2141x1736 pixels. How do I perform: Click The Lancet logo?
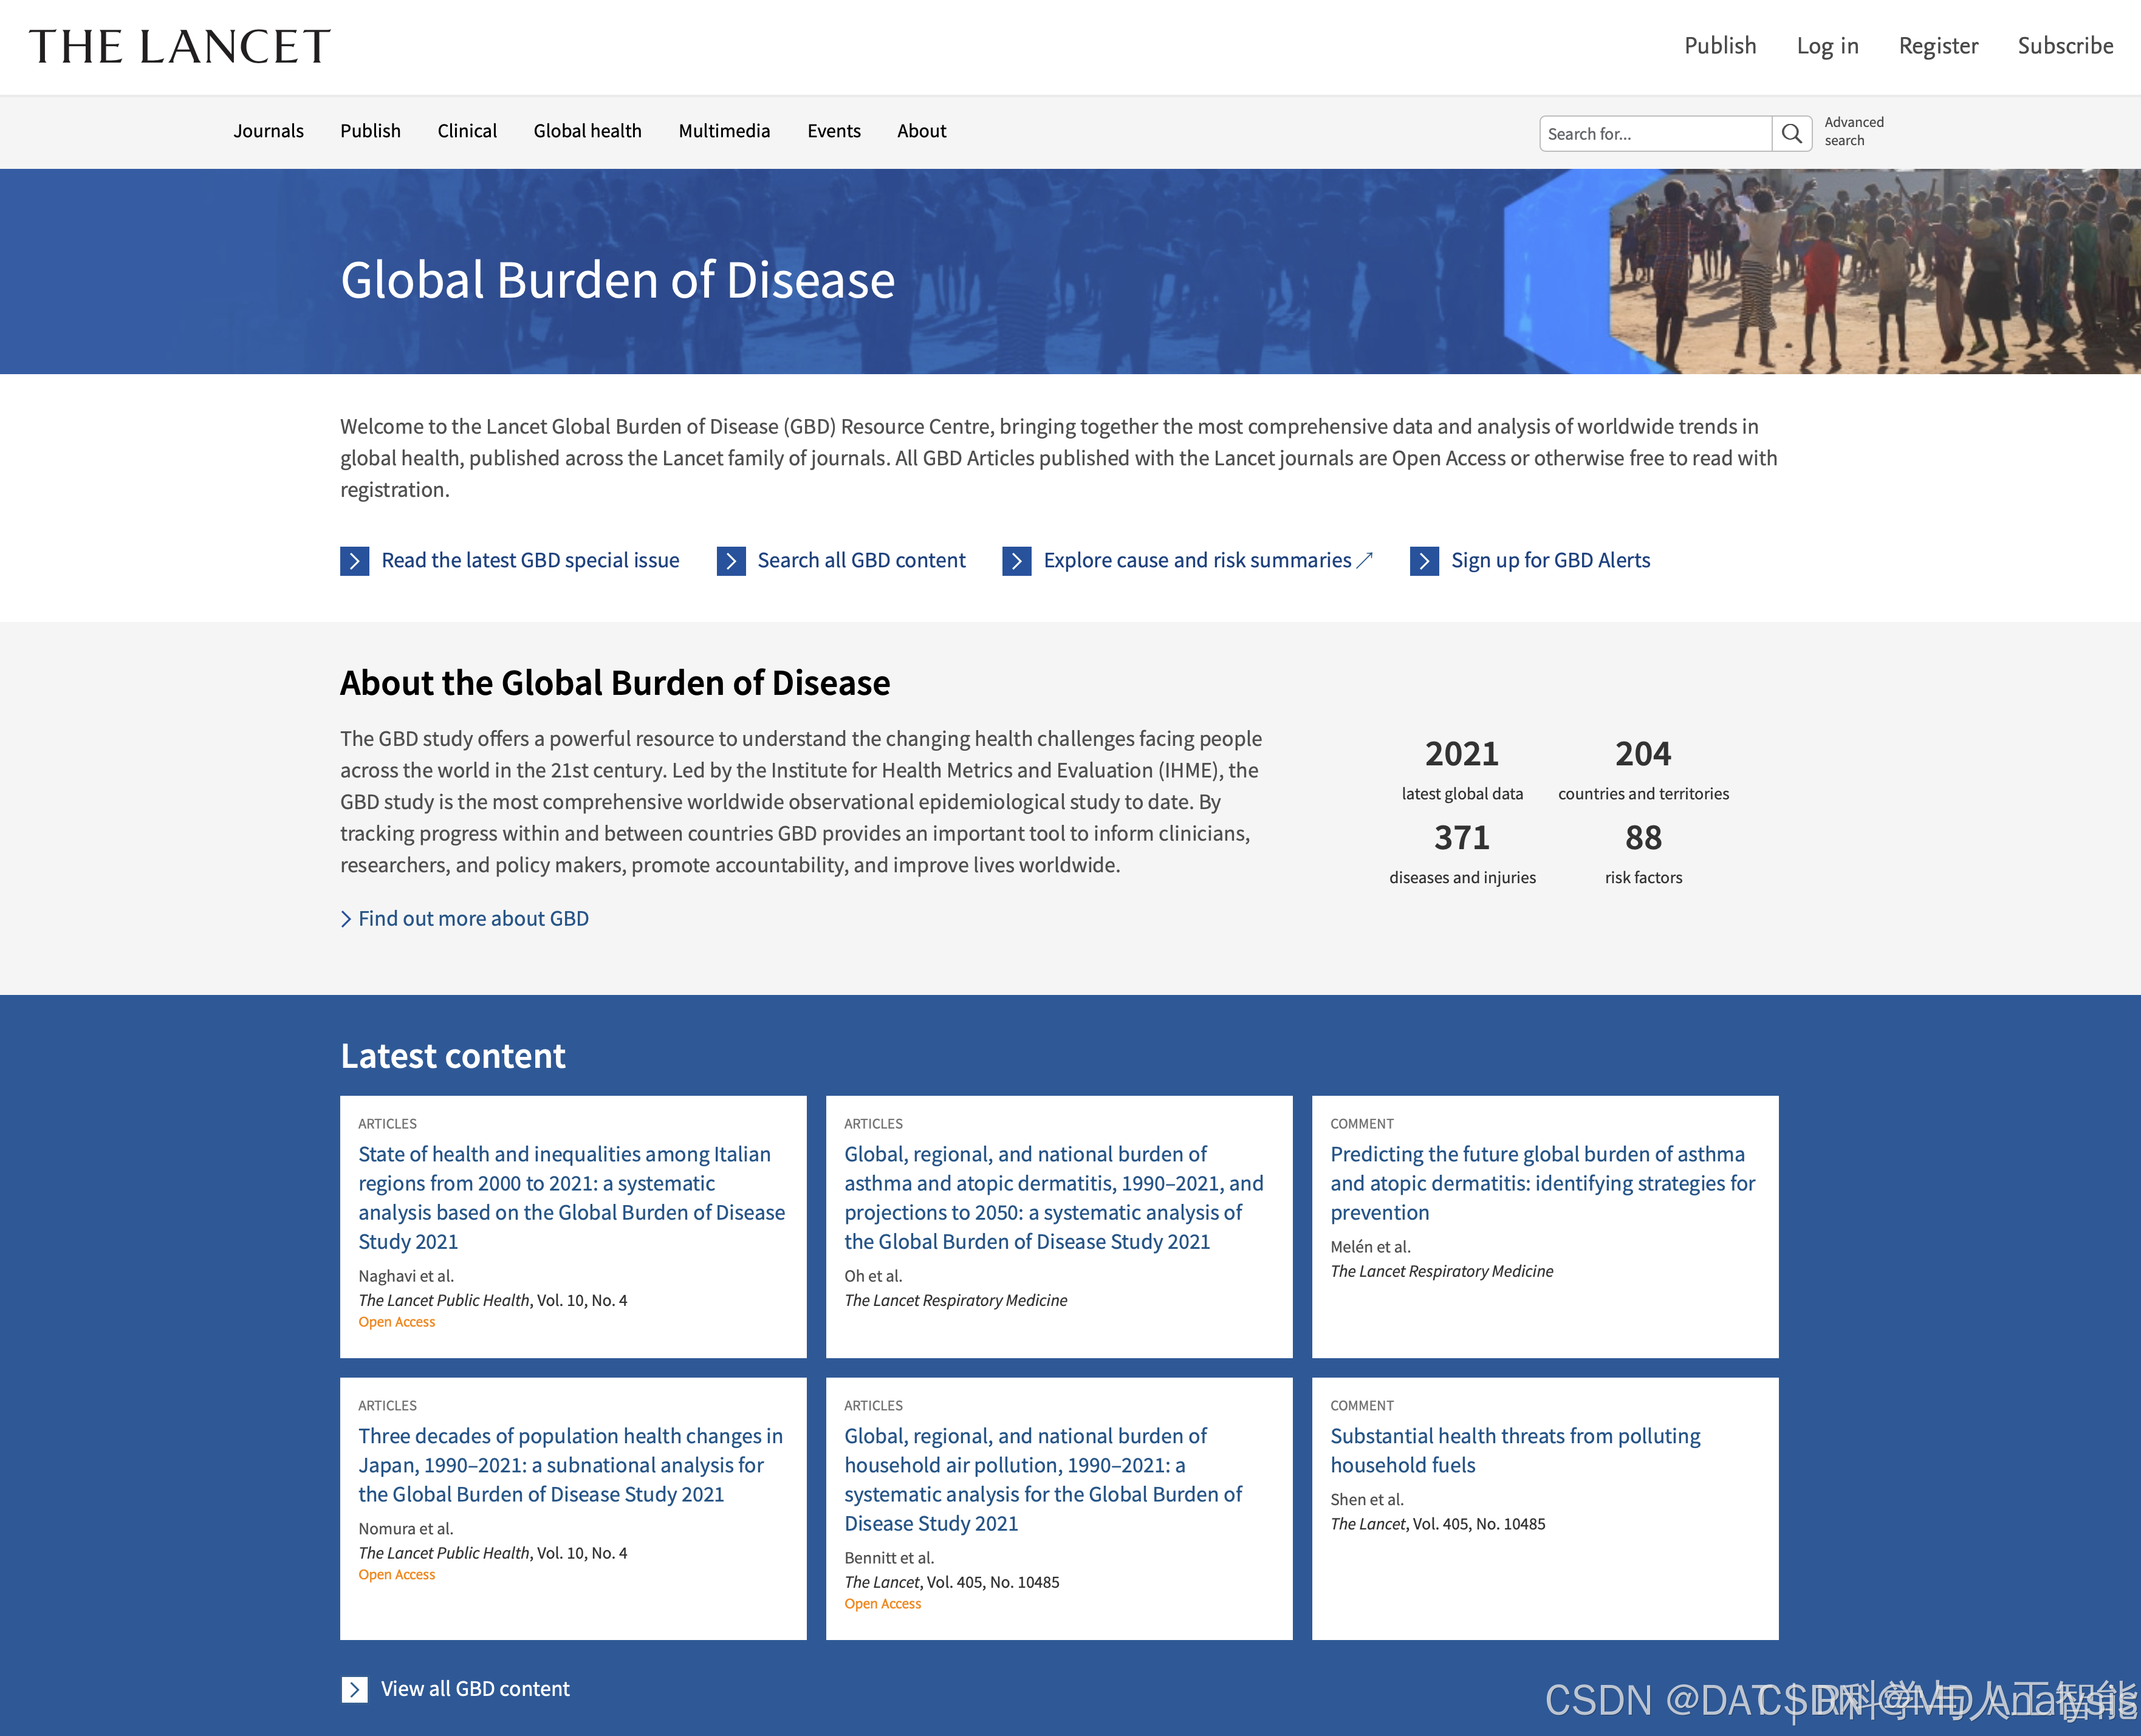180,47
